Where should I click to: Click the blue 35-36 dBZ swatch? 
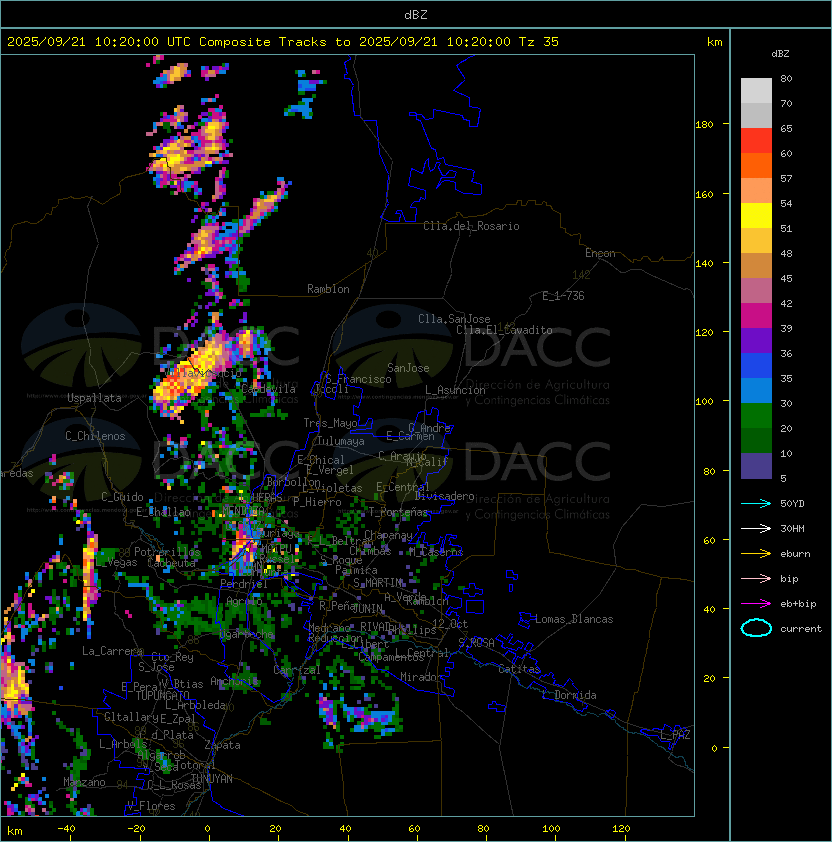(756, 366)
